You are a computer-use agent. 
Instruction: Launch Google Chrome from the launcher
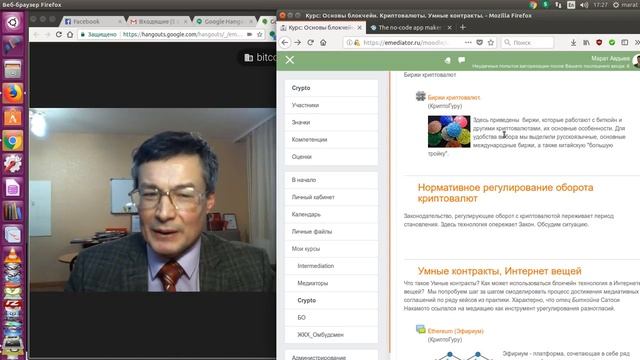tap(13, 141)
